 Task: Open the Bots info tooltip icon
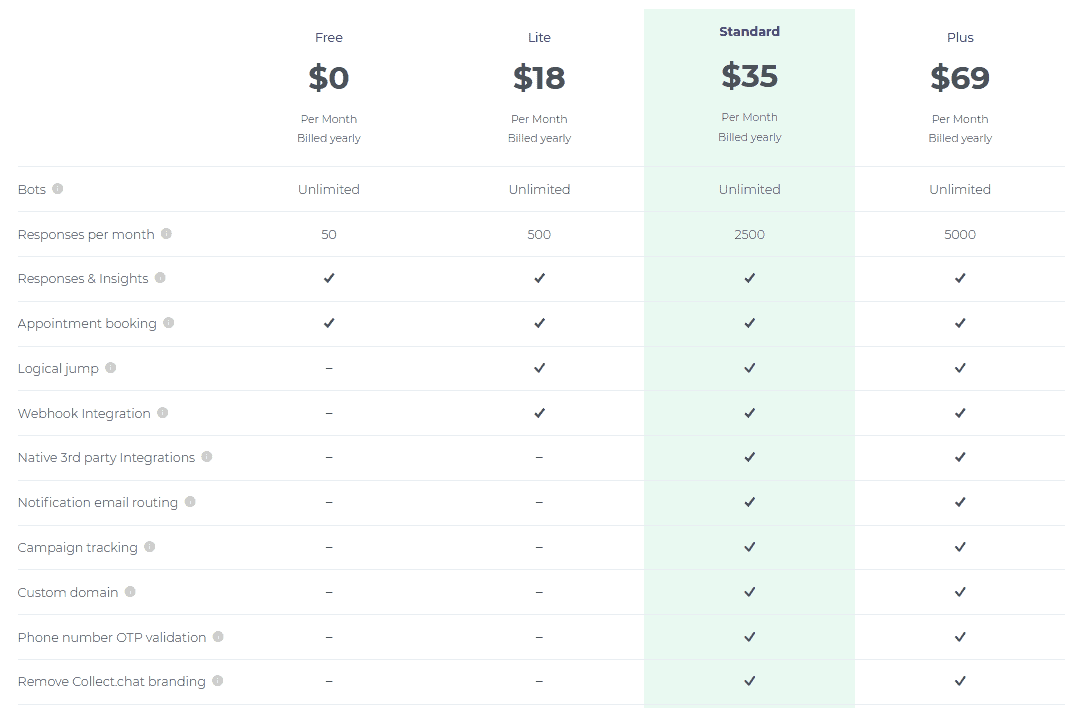[x=58, y=189]
